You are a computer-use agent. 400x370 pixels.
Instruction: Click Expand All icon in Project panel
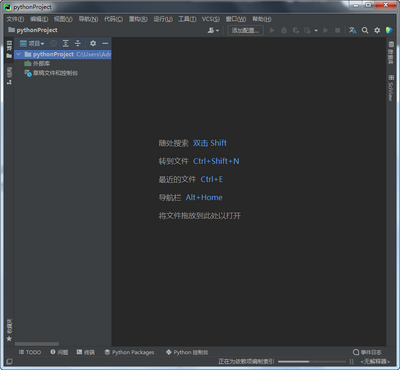pos(66,43)
